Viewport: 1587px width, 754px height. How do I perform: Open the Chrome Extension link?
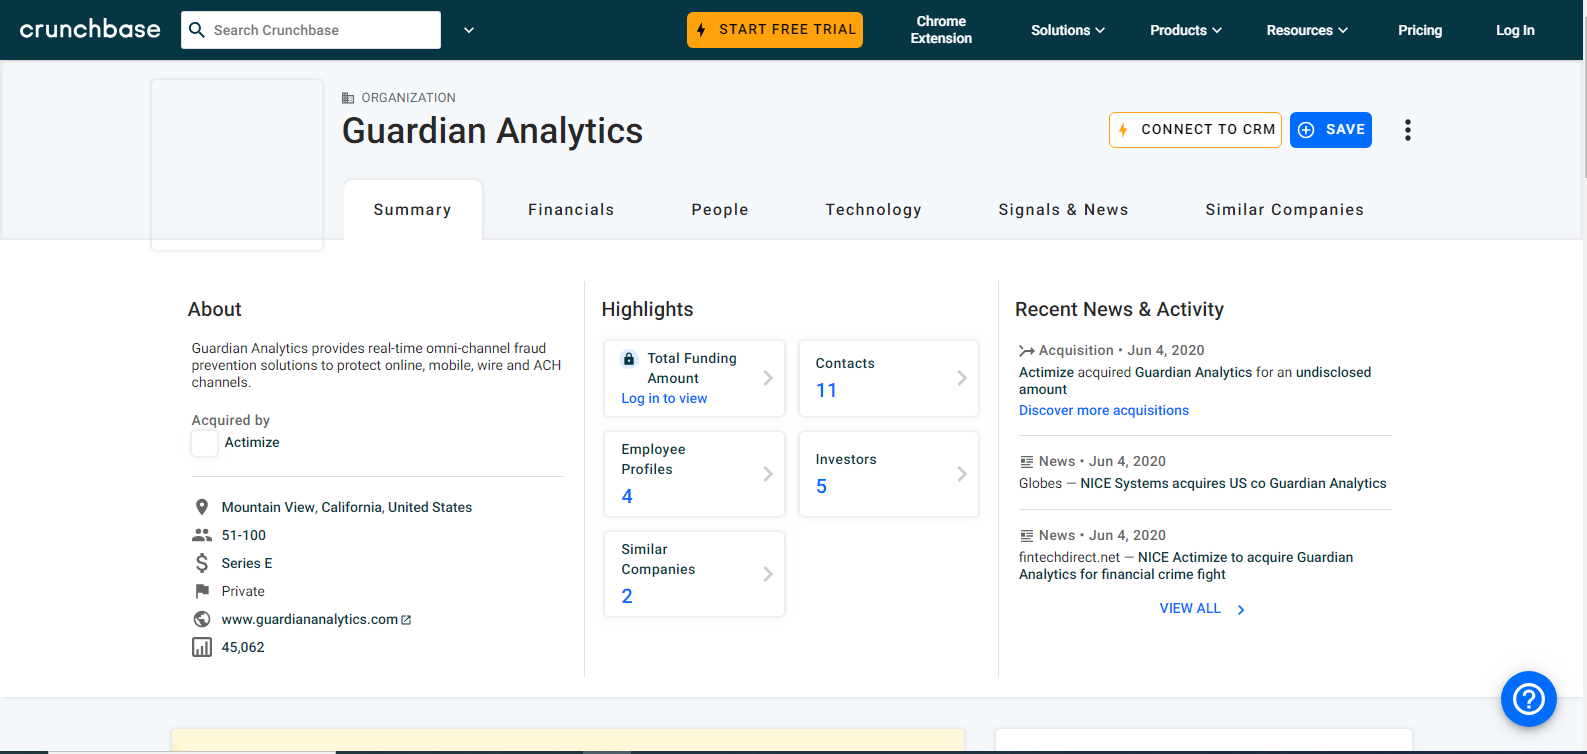pyautogui.click(x=941, y=30)
